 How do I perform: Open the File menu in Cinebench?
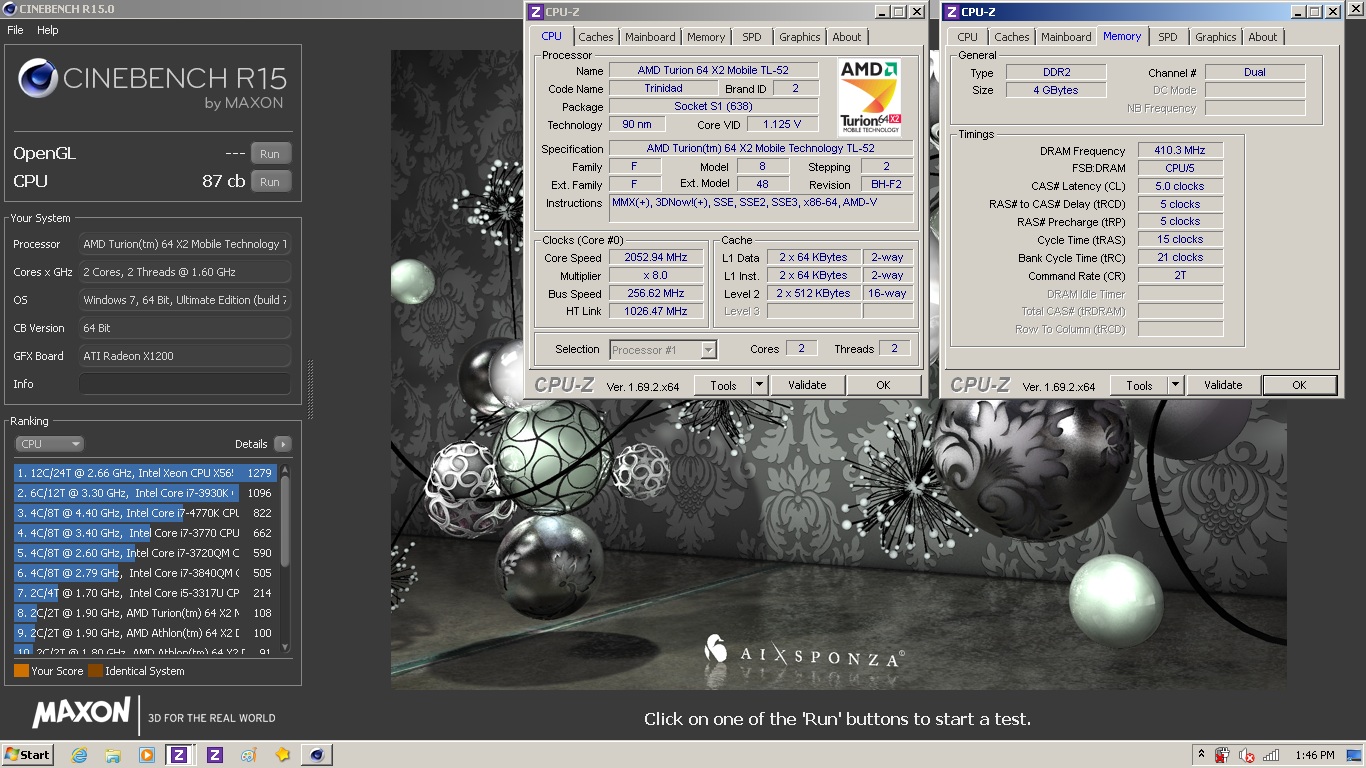pos(15,30)
